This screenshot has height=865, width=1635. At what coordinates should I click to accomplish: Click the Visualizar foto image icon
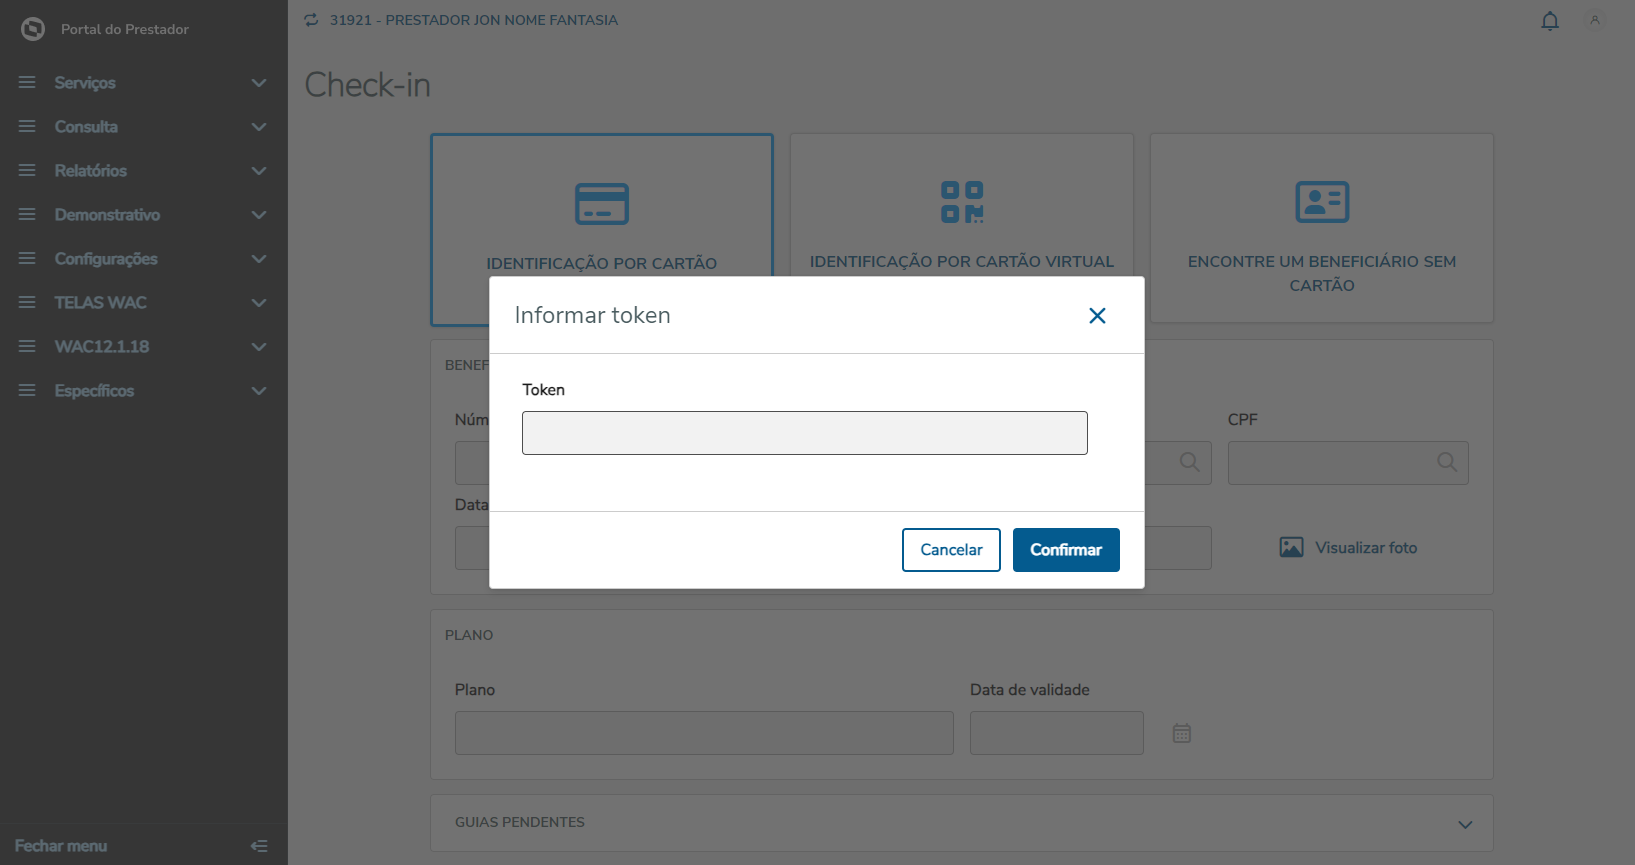point(1291,547)
